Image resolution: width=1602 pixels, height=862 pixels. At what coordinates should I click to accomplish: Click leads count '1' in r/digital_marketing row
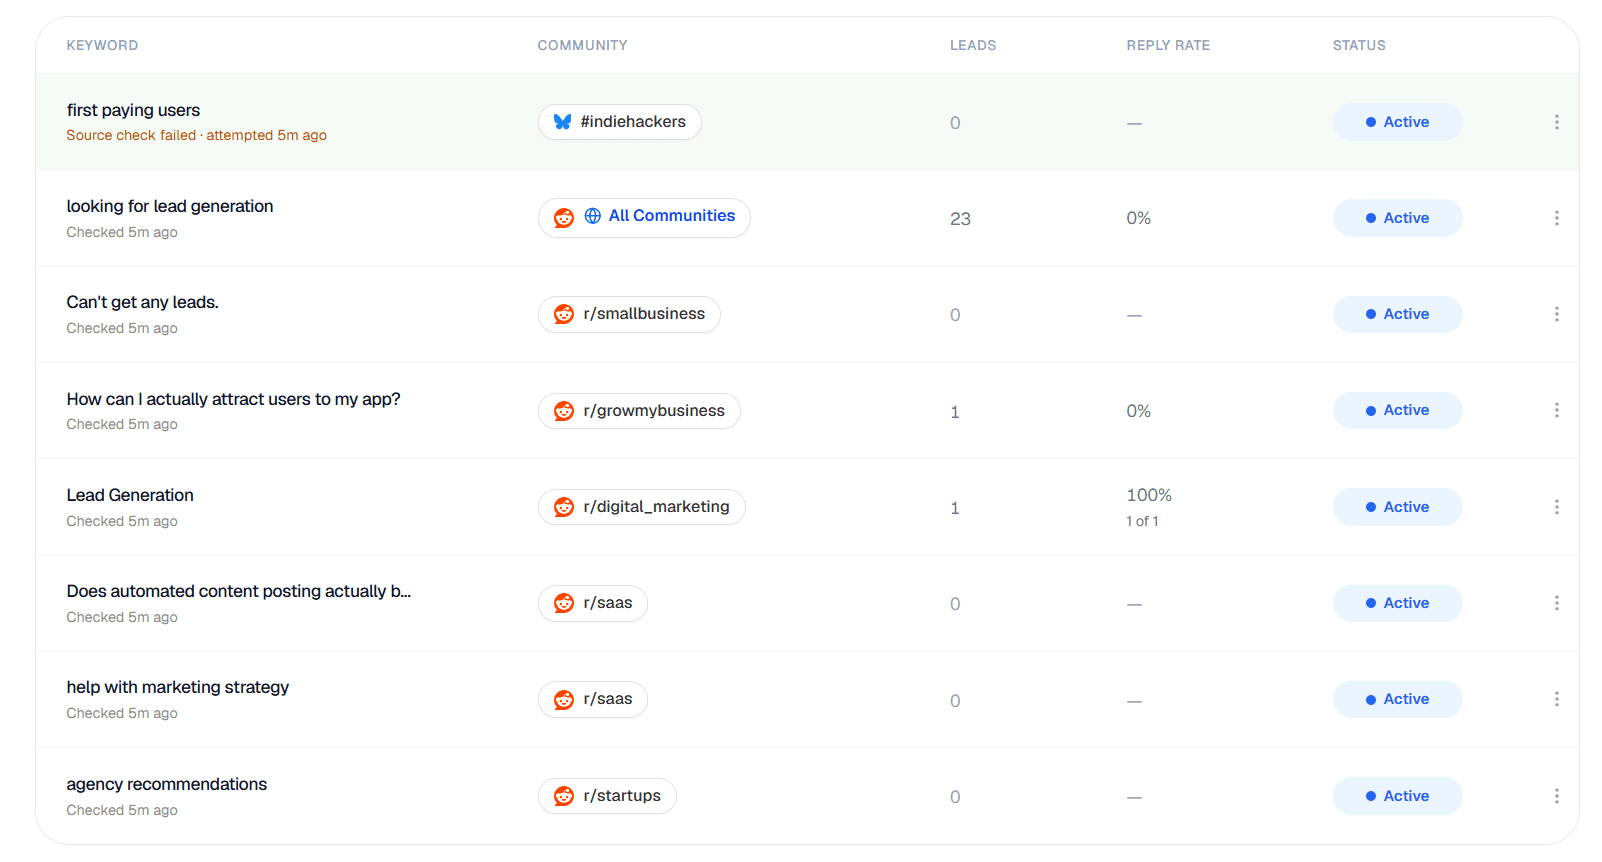point(955,508)
